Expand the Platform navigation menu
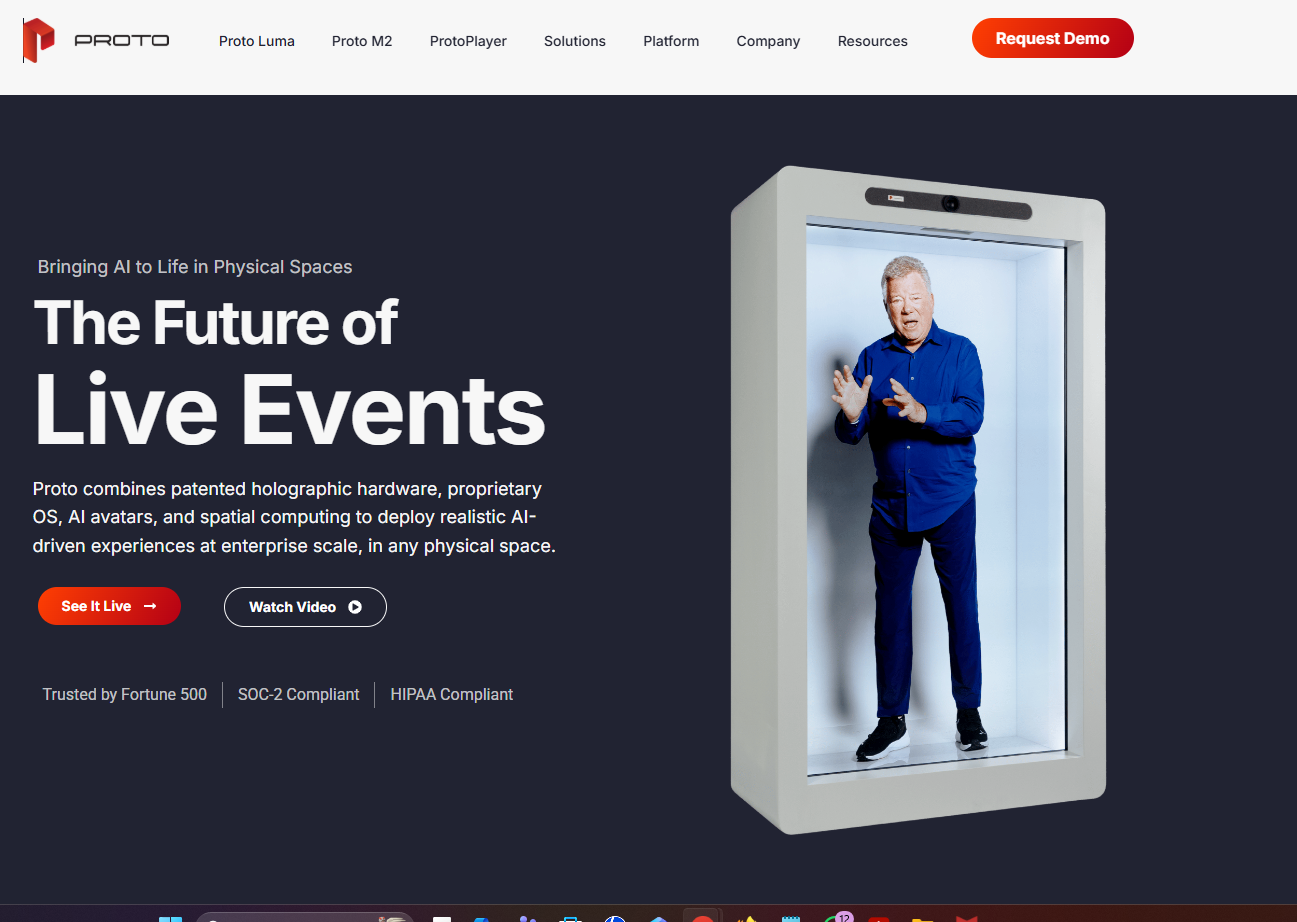1297x922 pixels. (671, 41)
